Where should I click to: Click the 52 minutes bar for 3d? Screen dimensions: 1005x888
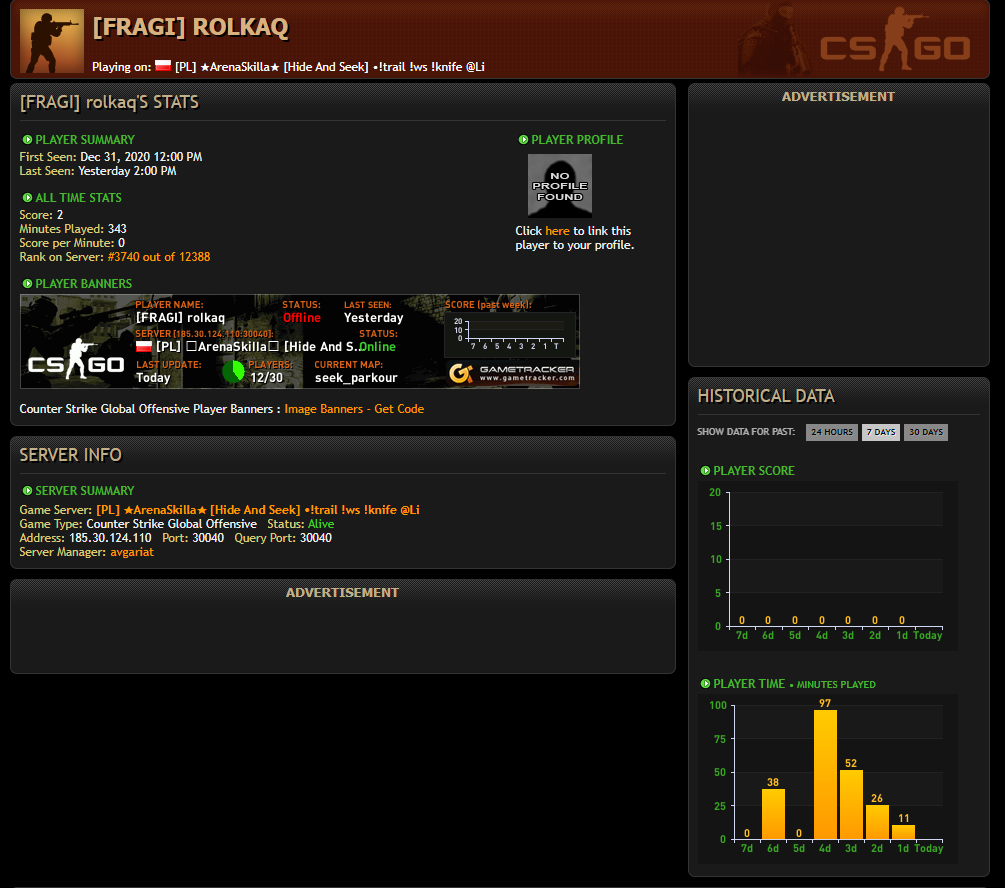pyautogui.click(x=851, y=805)
